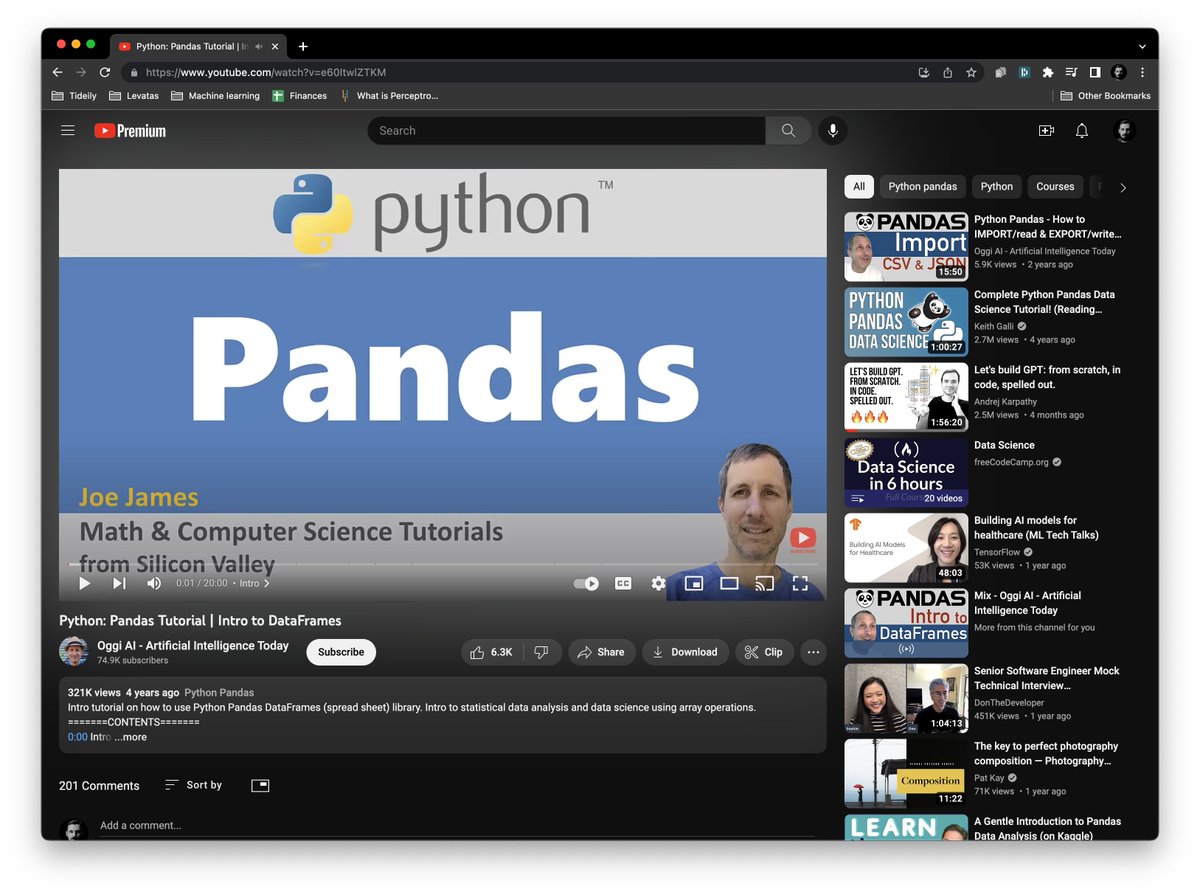This screenshot has height=895, width=1200.
Task: Enter full screen mode
Action: 800,583
